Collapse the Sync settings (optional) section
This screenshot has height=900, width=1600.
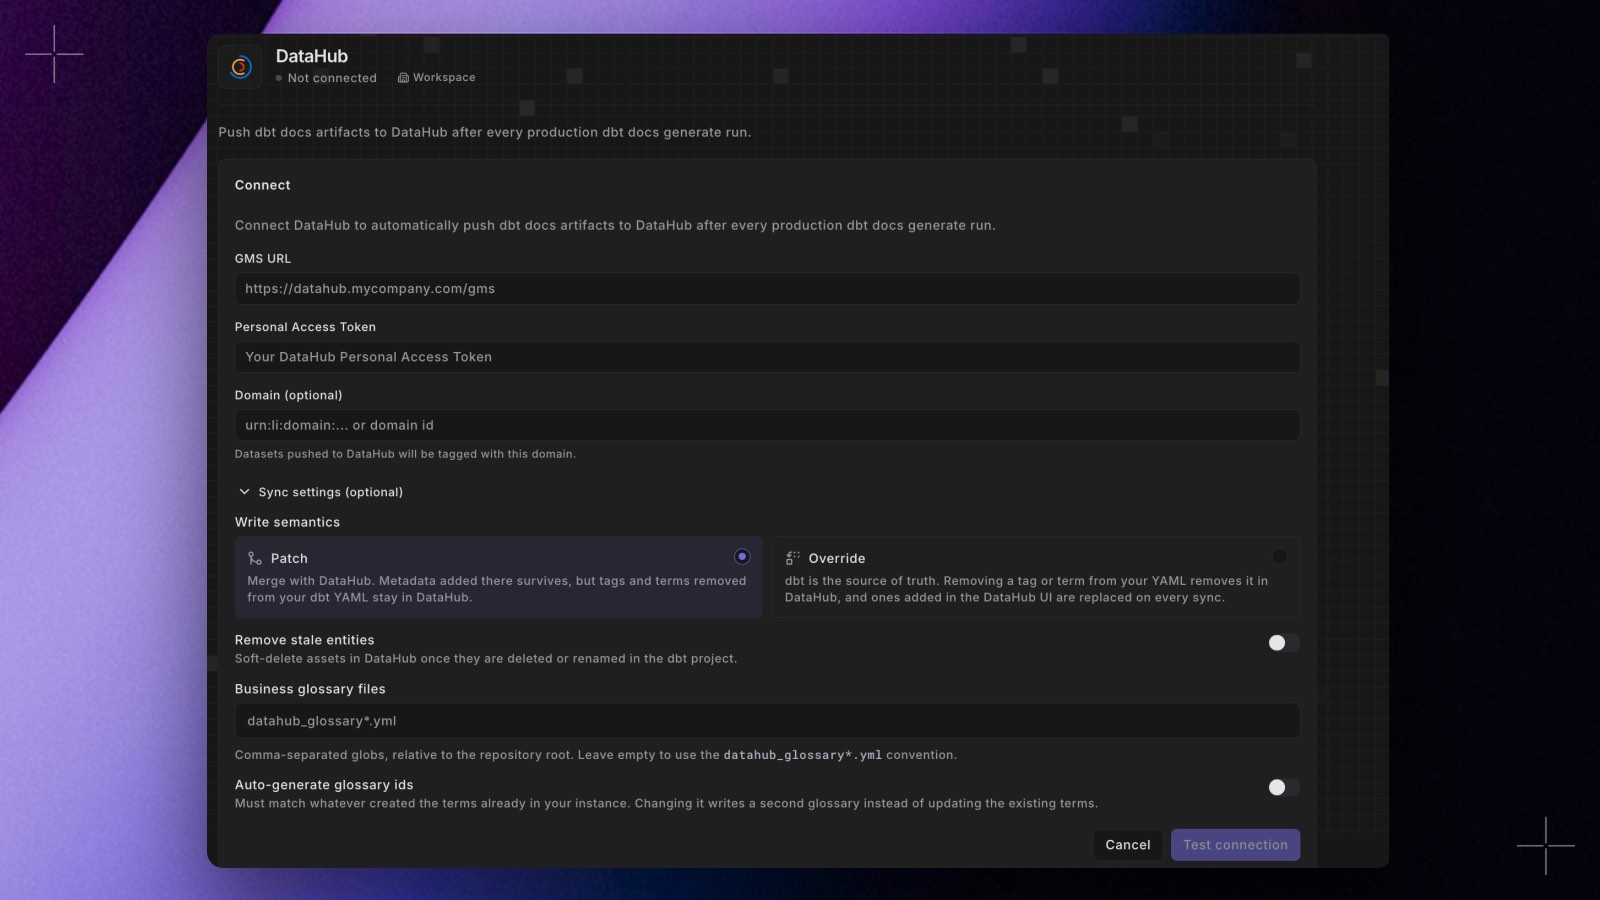320,492
